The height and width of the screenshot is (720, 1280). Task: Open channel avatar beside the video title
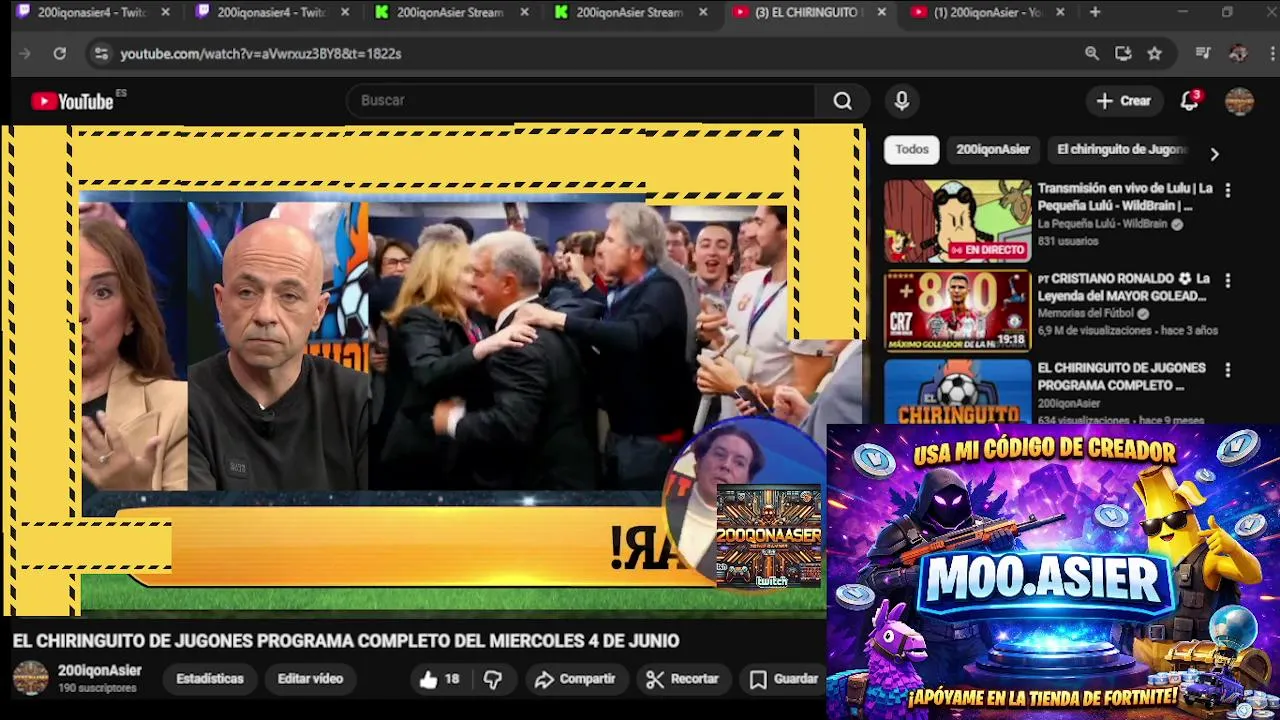pos(30,678)
